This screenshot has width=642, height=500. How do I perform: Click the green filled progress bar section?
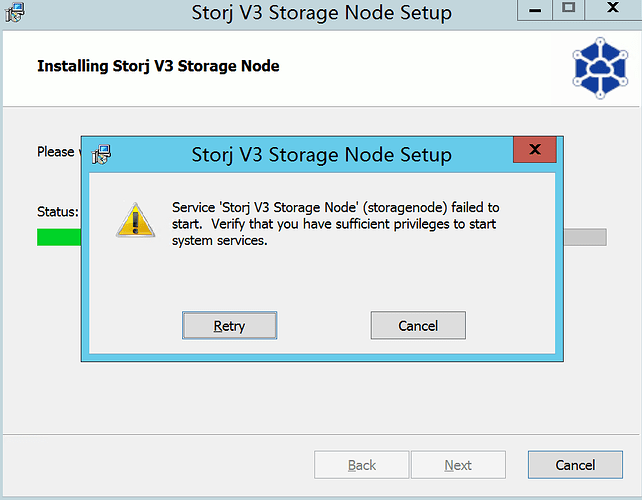tap(58, 237)
